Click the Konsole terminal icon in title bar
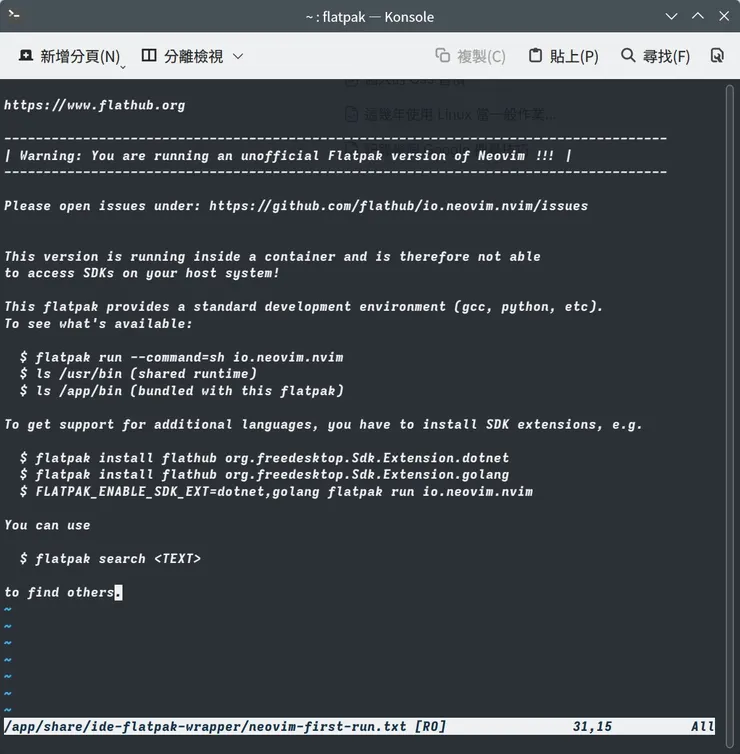Screen dimensions: 740x754 tap(14, 14)
